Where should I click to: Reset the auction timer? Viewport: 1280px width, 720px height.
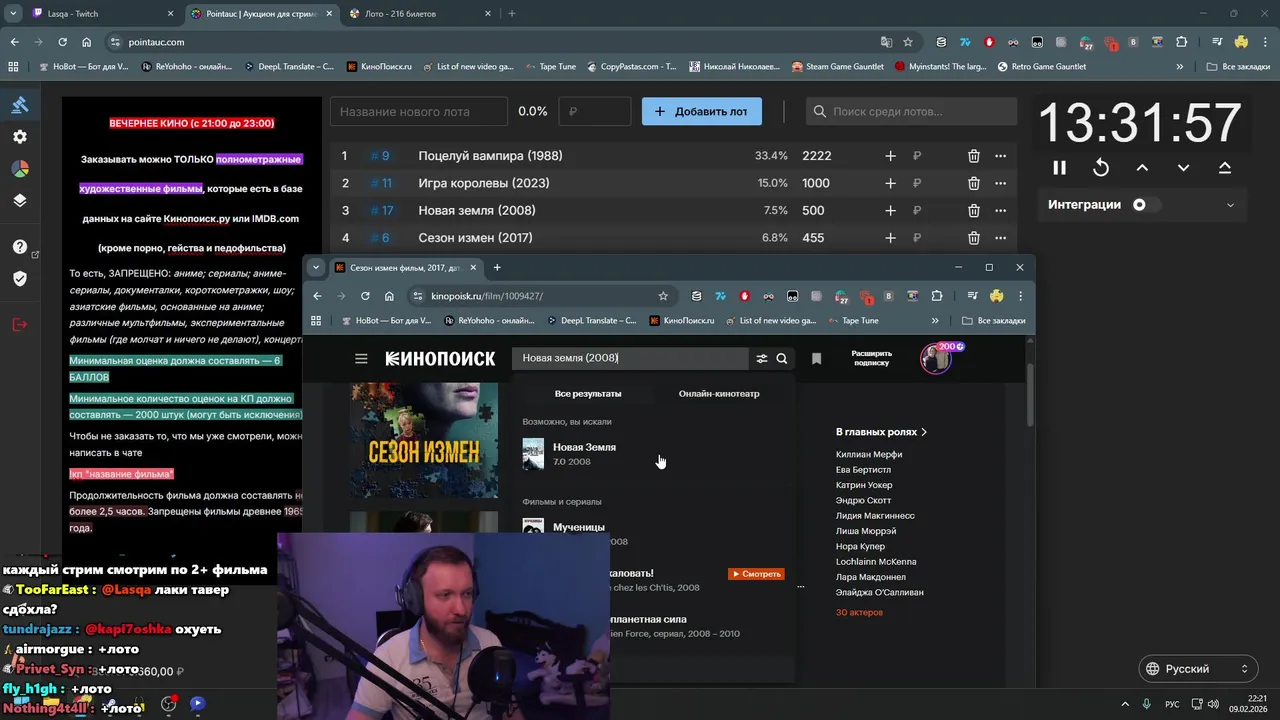tap(1101, 168)
